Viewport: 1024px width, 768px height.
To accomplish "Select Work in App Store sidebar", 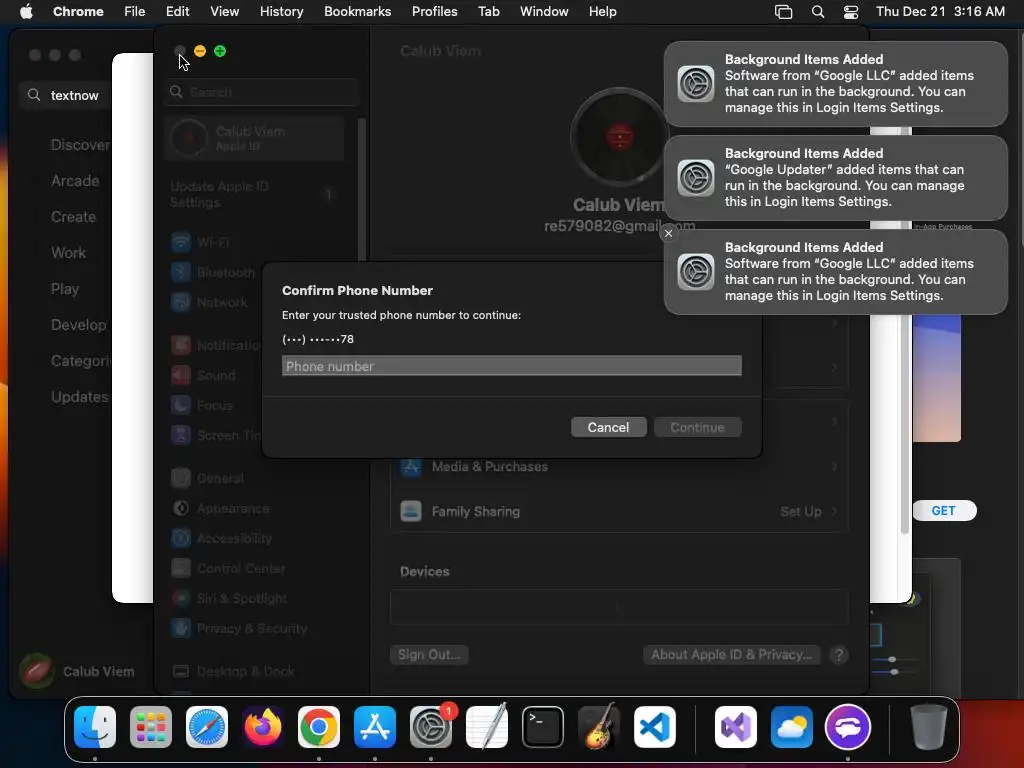I will (68, 253).
